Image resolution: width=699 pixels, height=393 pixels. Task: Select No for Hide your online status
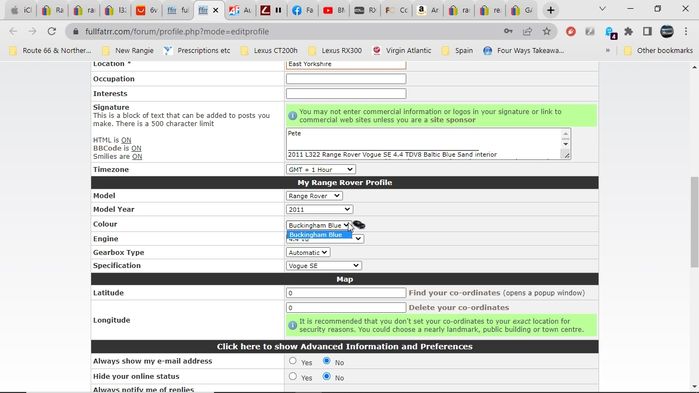327,377
